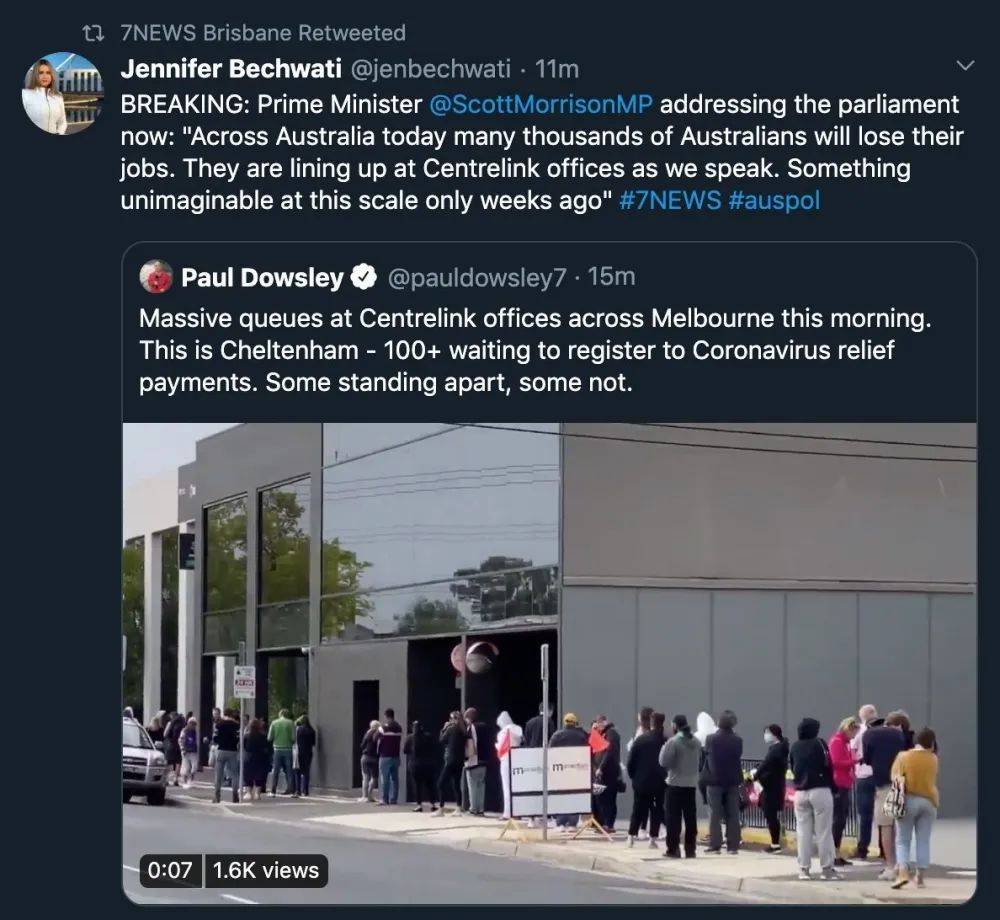Click the 15m quoted tweet timestamp

pos(611,277)
